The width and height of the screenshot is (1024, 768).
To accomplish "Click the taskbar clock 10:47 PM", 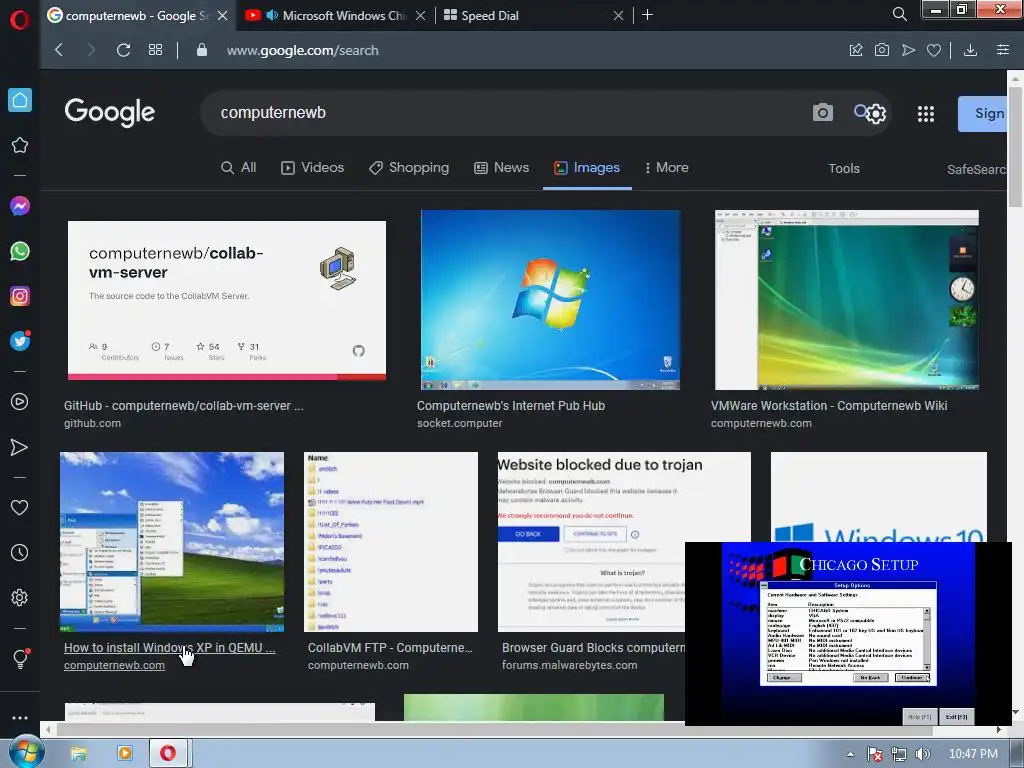I will 973,754.
